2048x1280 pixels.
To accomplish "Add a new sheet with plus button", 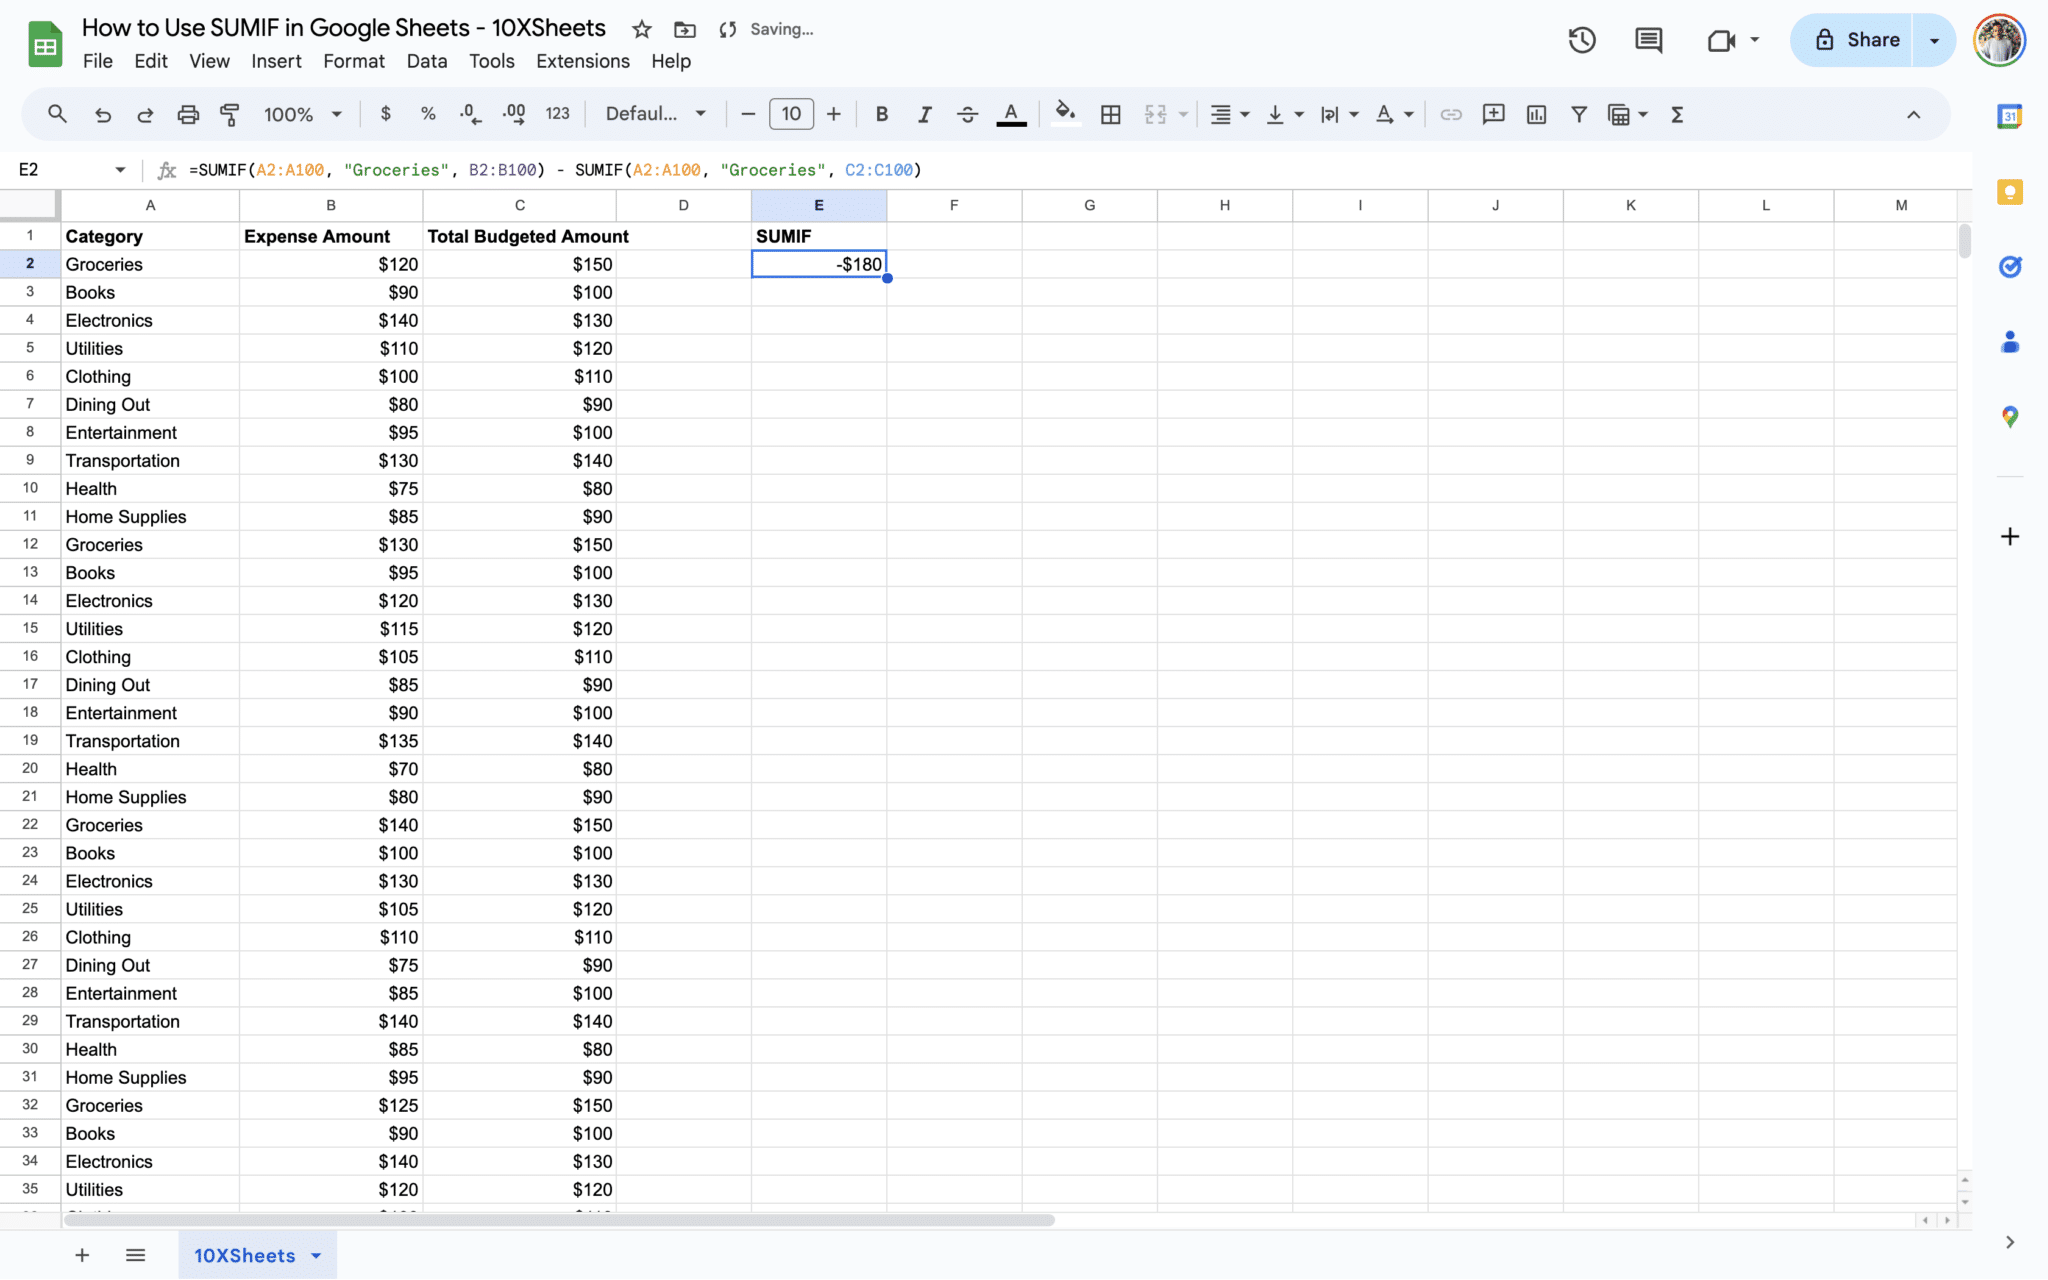I will 82,1255.
